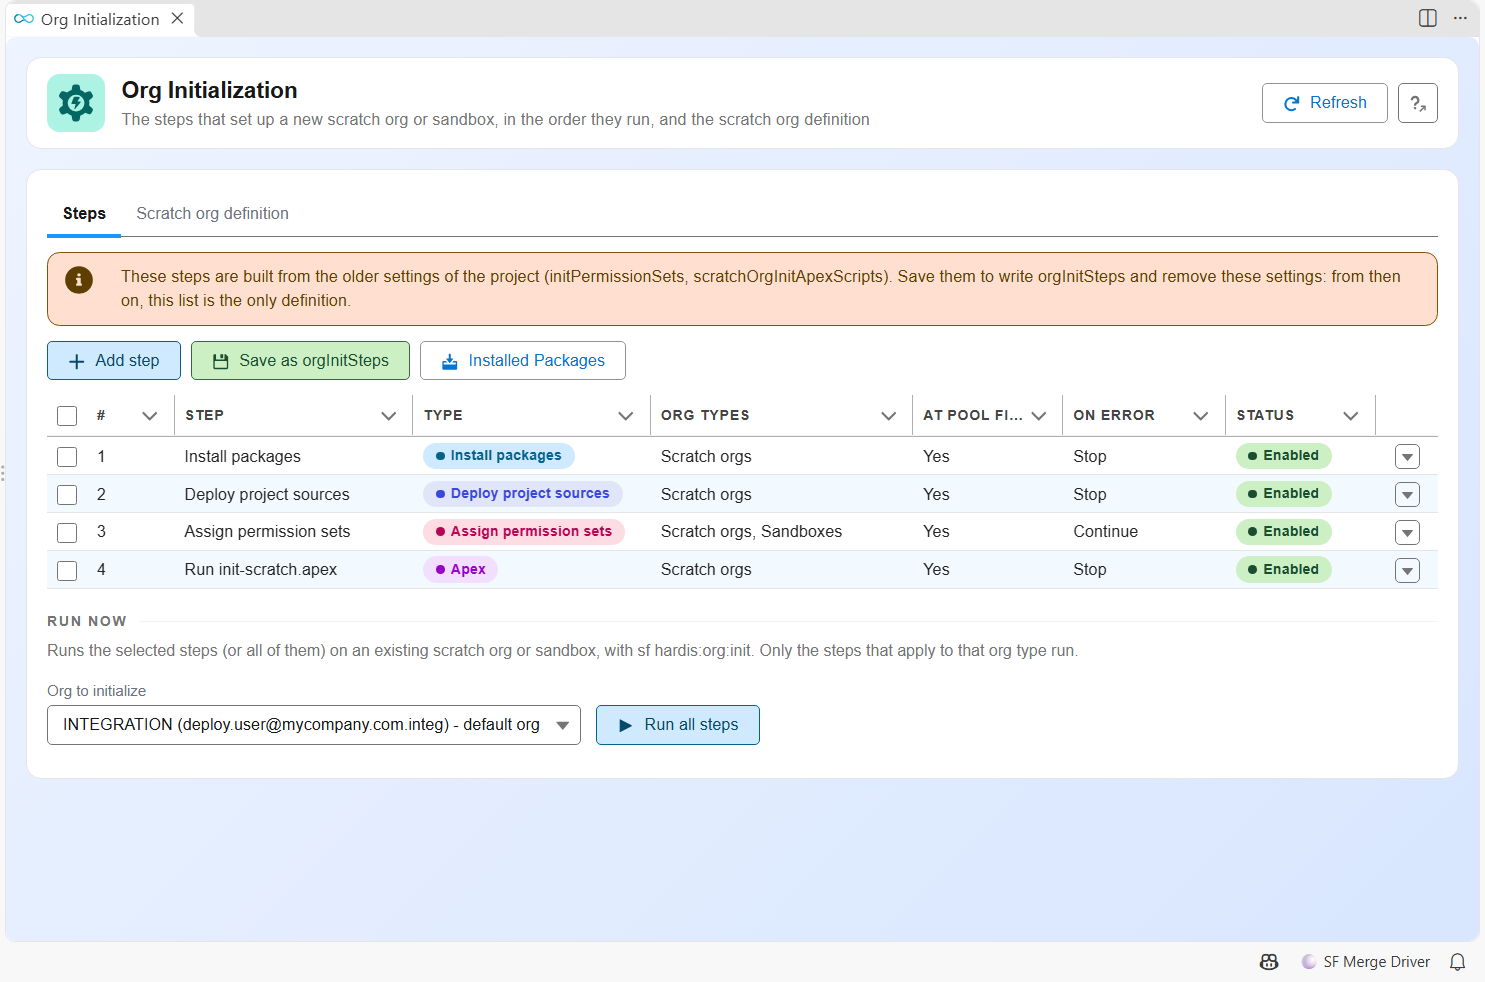This screenshot has height=982, width=1485.
Task: Click the help question mark icon button
Action: click(1418, 103)
